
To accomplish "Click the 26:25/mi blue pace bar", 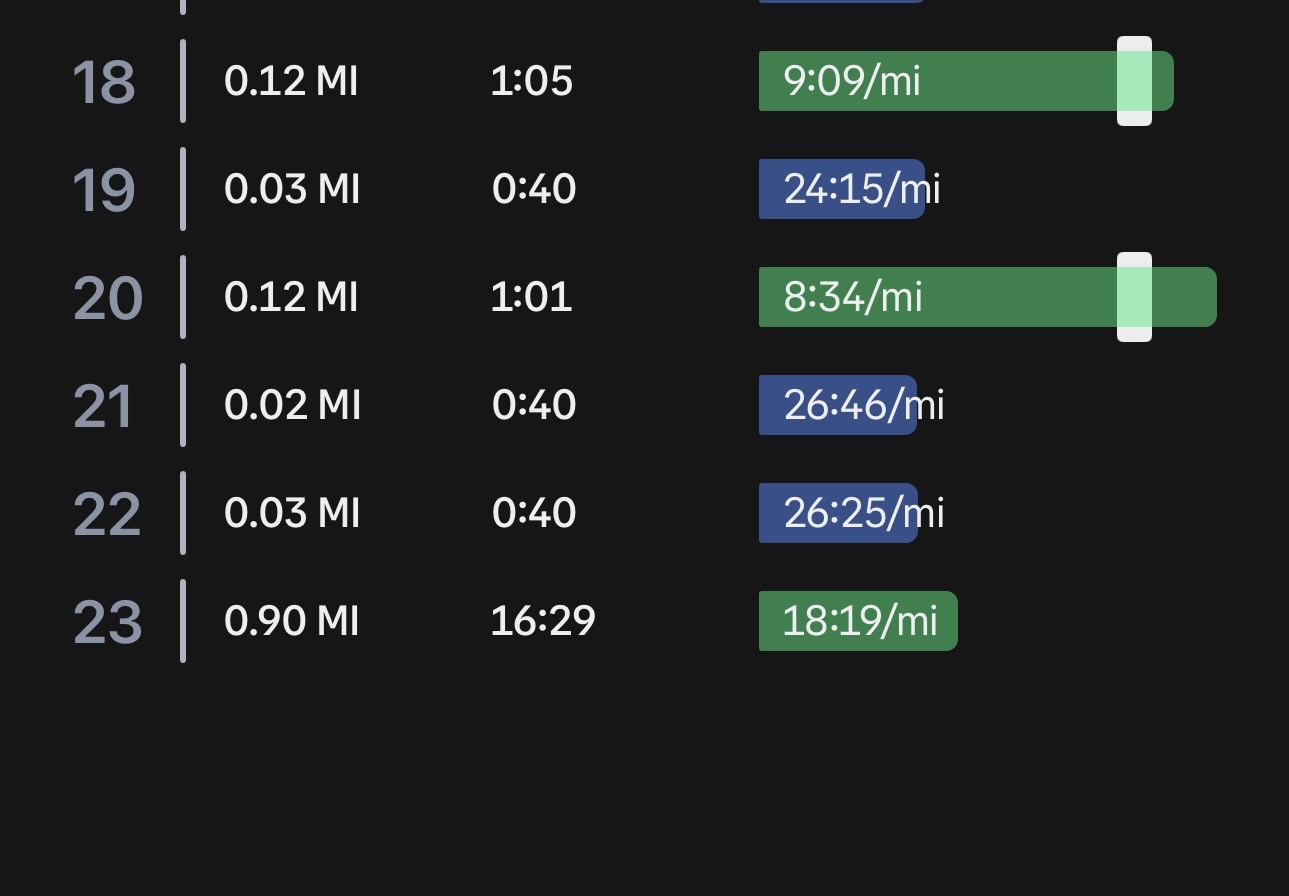I will click(838, 513).
